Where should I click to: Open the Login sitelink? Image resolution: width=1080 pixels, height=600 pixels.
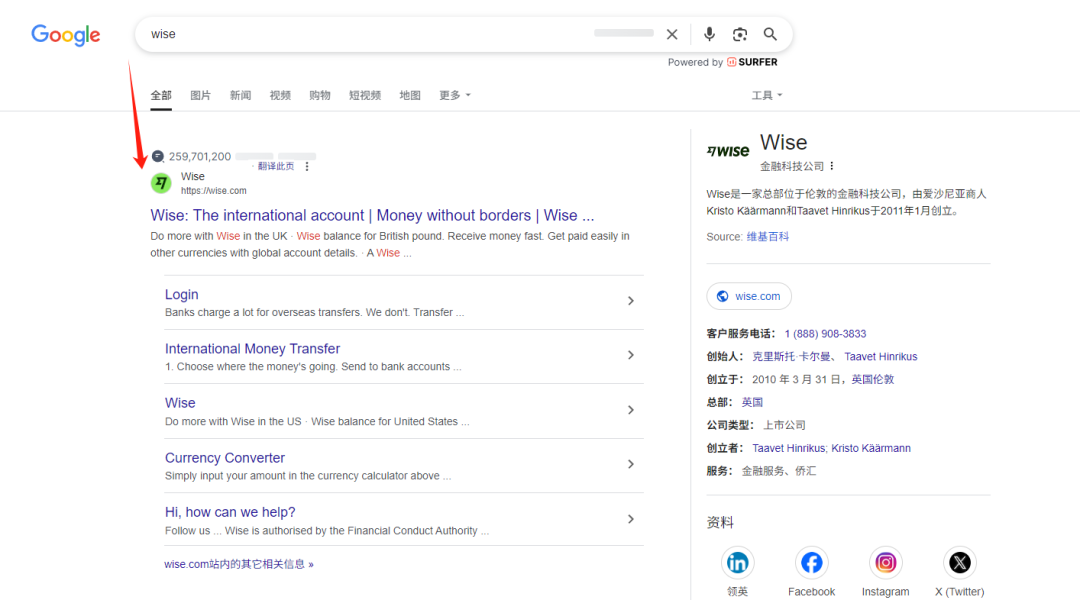pyautogui.click(x=181, y=294)
